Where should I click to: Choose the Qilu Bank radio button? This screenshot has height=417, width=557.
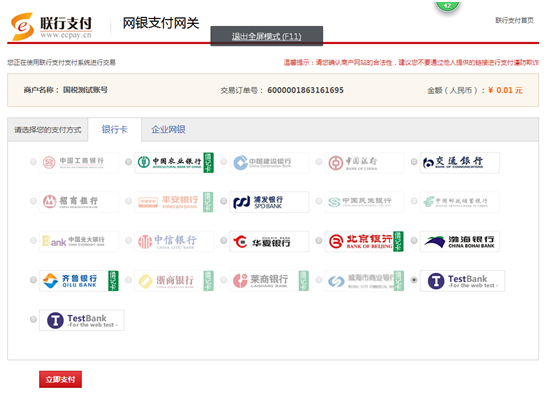coord(33,280)
